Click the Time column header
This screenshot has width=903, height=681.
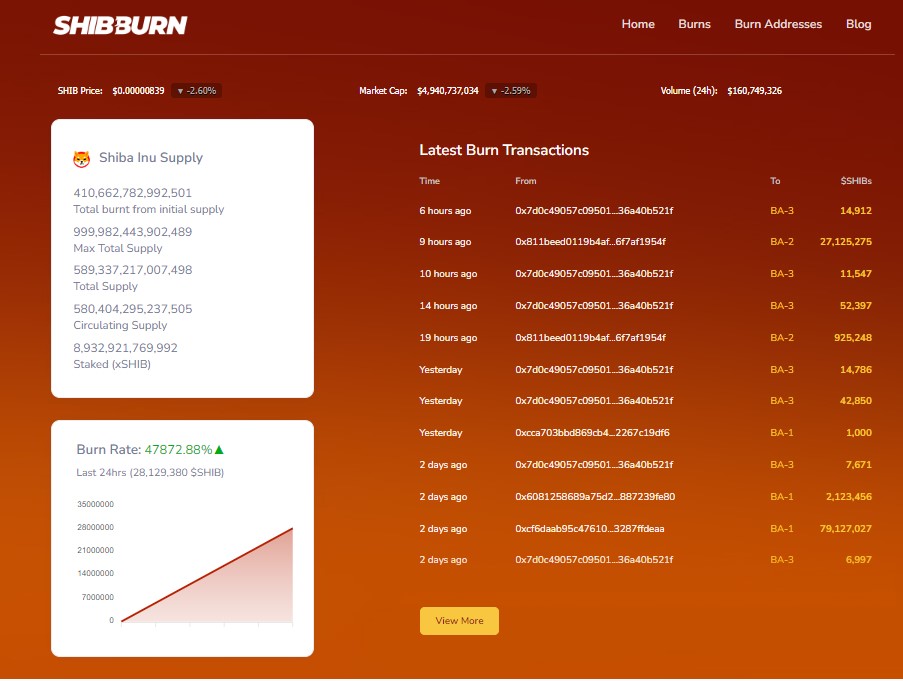tap(430, 181)
